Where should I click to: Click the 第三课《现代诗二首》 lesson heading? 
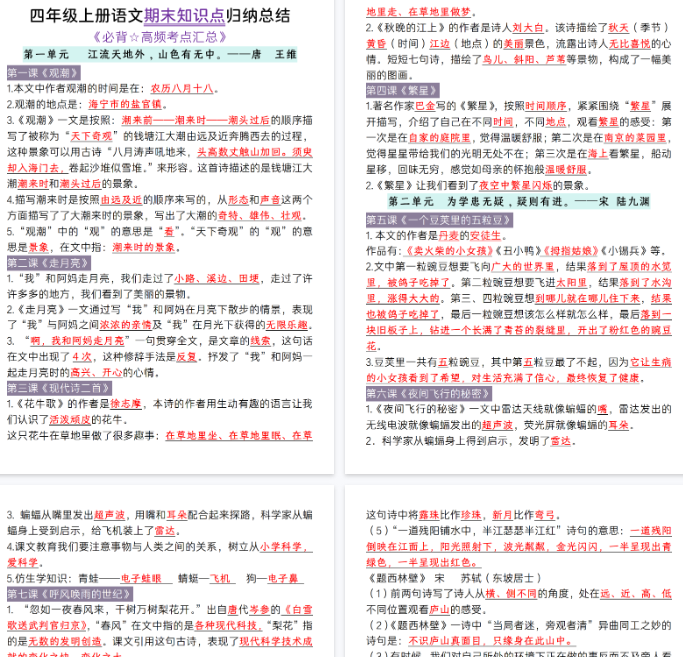[59, 388]
